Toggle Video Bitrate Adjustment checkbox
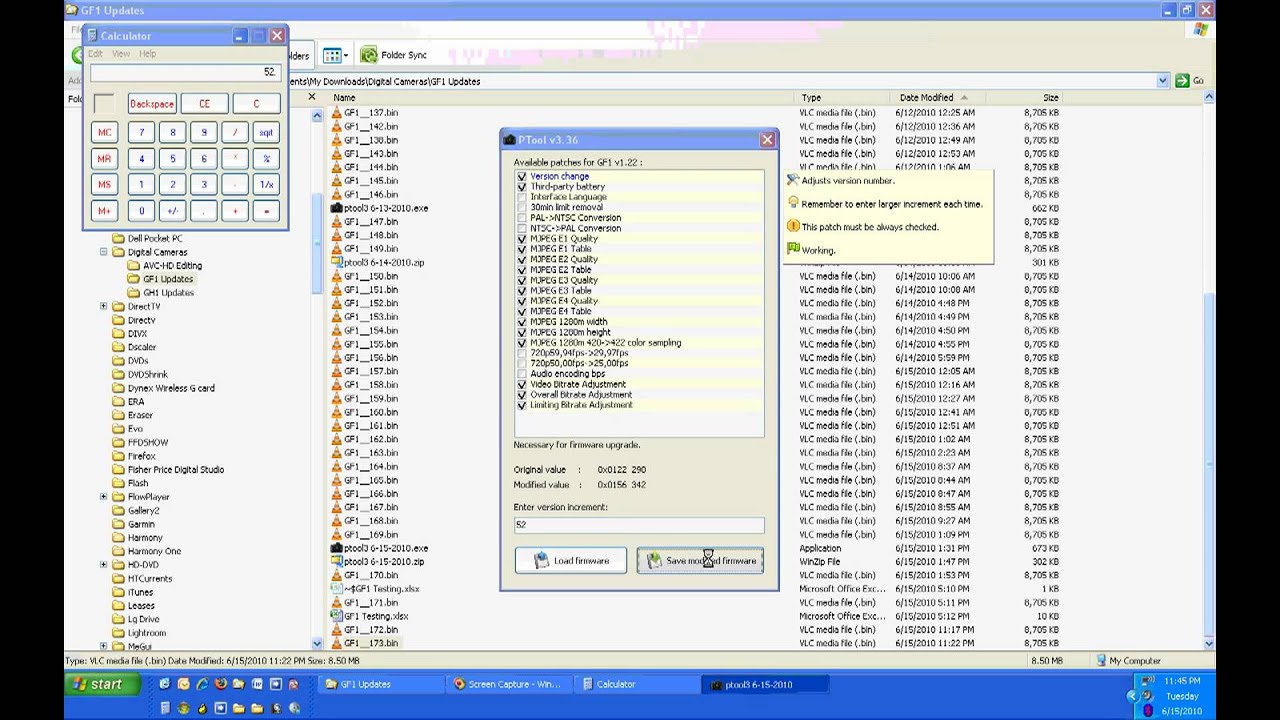Image resolution: width=1280 pixels, height=720 pixels. tap(522, 384)
